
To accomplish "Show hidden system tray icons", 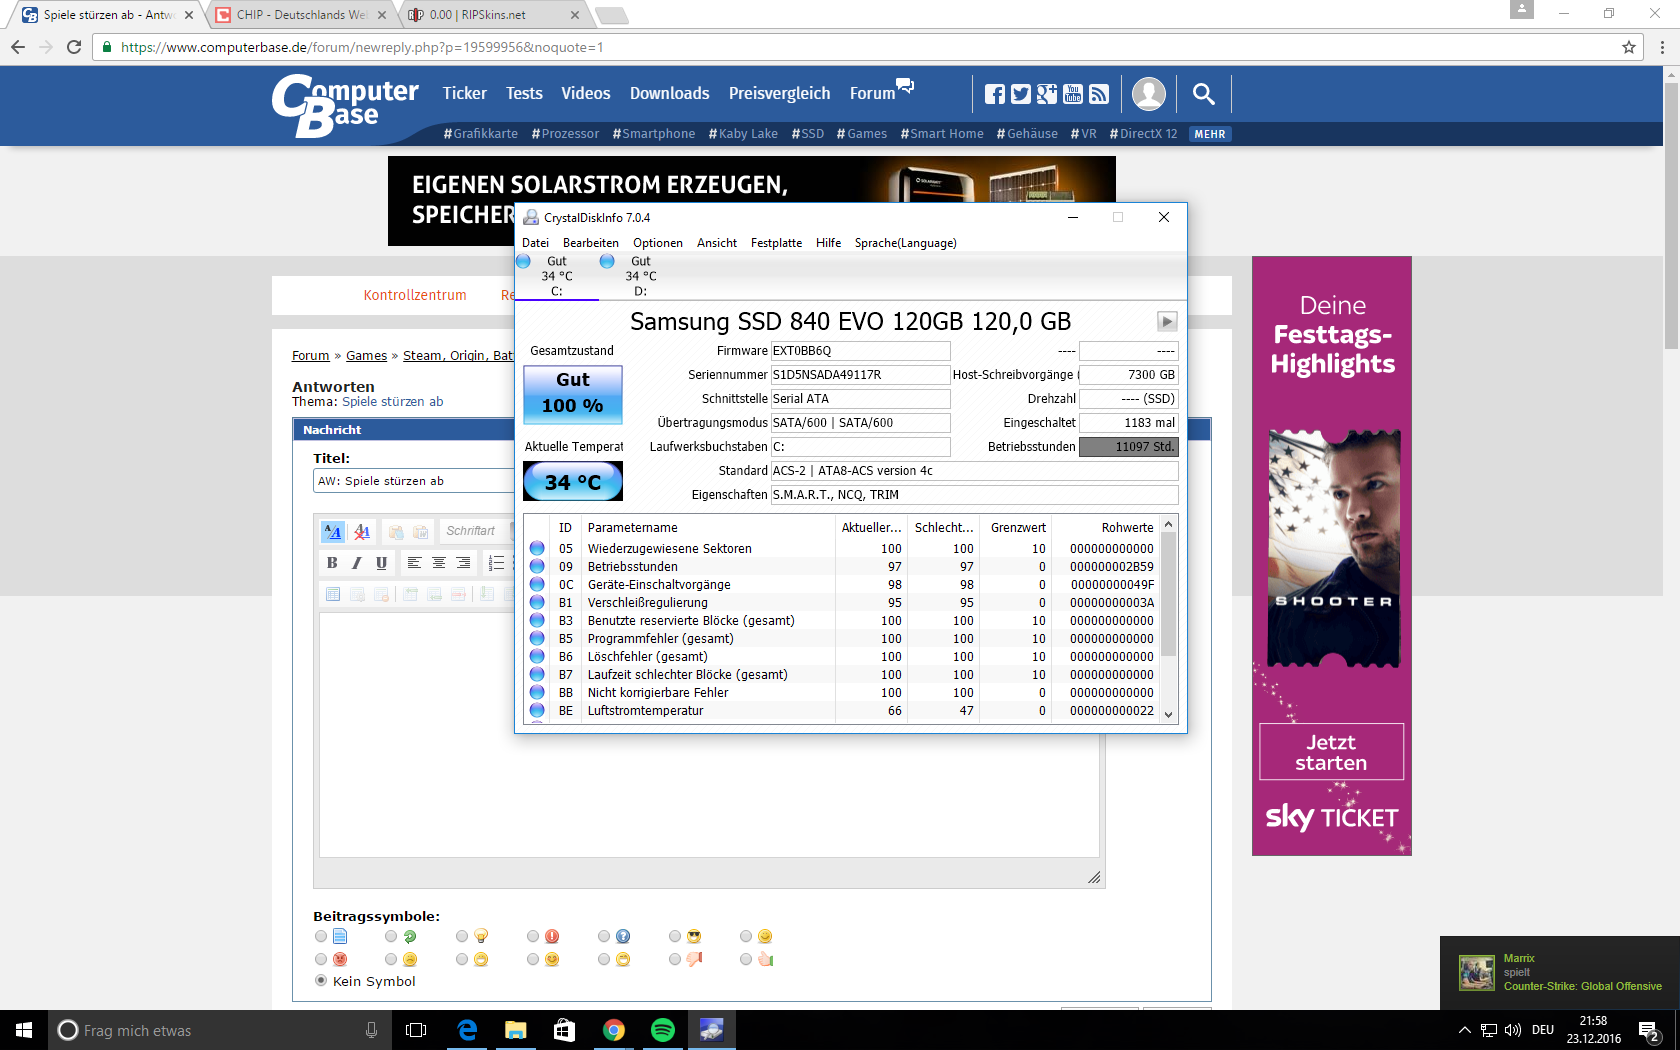I will [x=1464, y=1030].
